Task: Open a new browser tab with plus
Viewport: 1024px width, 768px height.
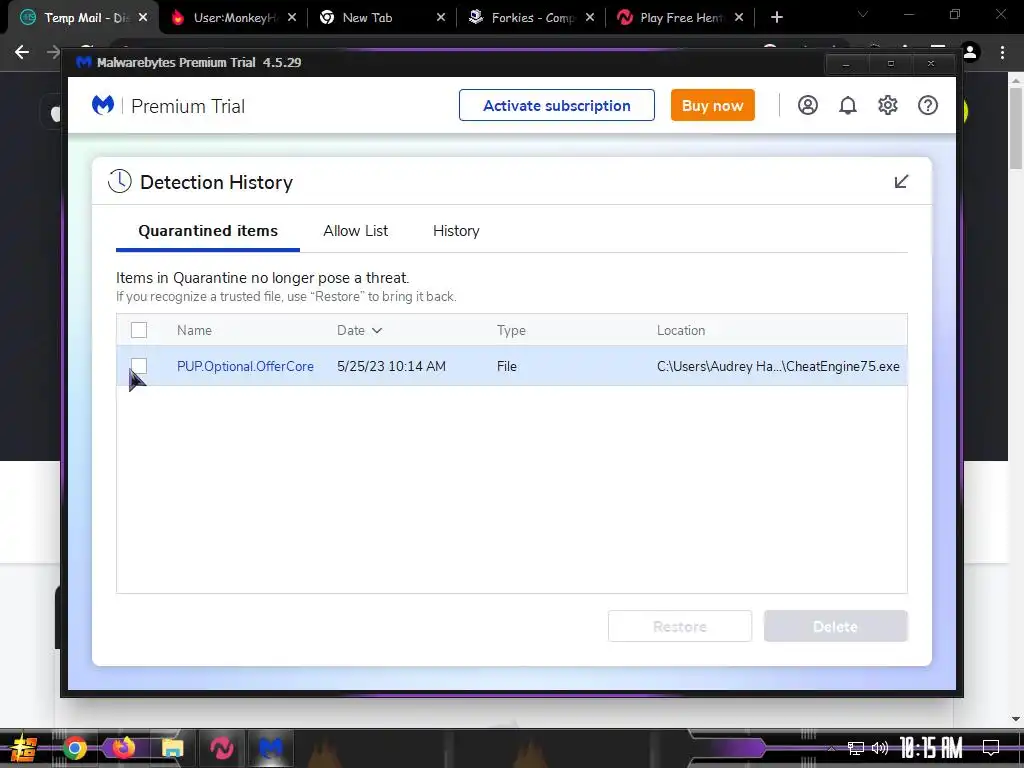Action: pyautogui.click(x=776, y=18)
